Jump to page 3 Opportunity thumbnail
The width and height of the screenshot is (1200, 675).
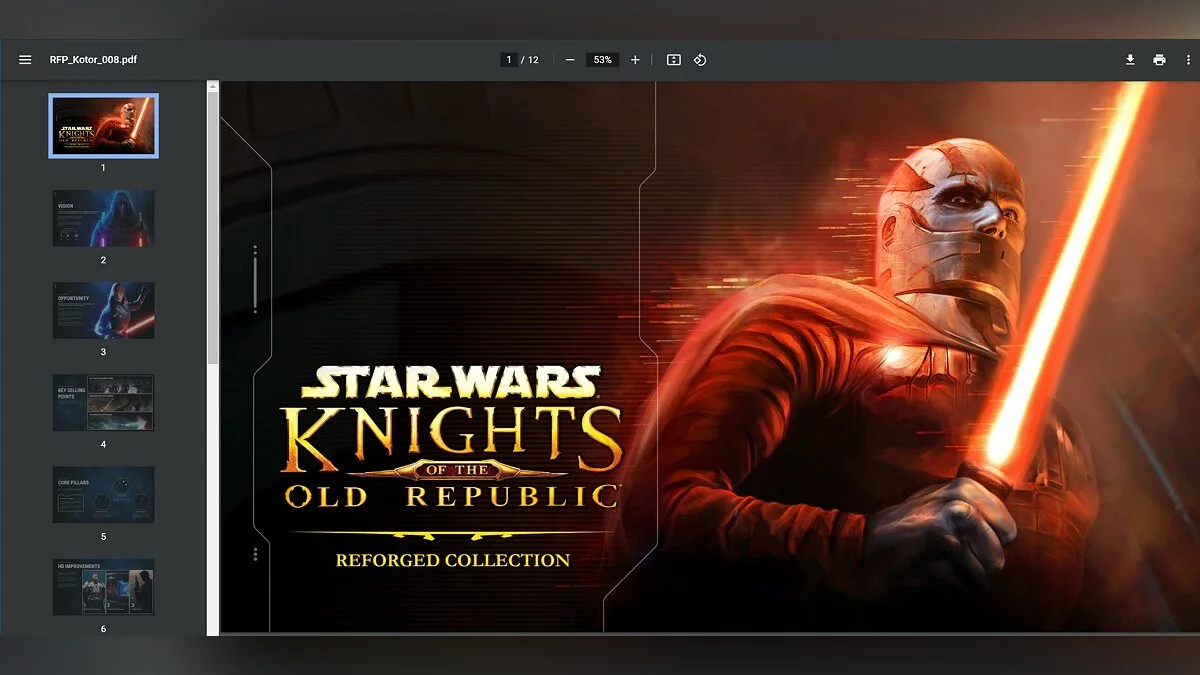click(x=103, y=310)
